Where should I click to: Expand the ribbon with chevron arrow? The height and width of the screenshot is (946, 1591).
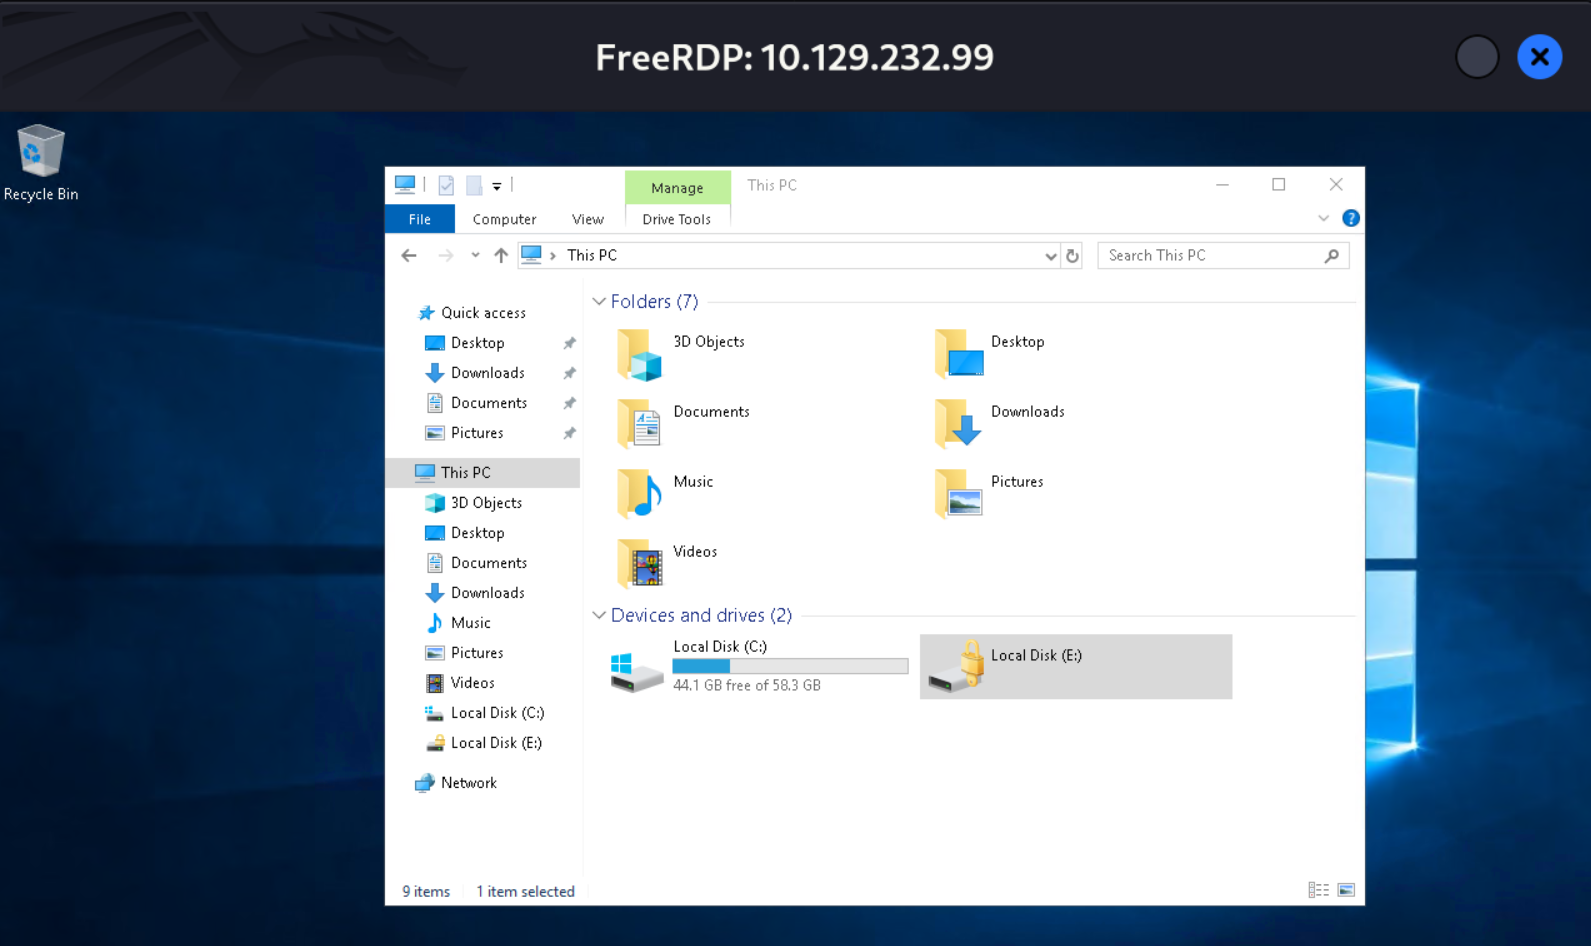pyautogui.click(x=1323, y=218)
